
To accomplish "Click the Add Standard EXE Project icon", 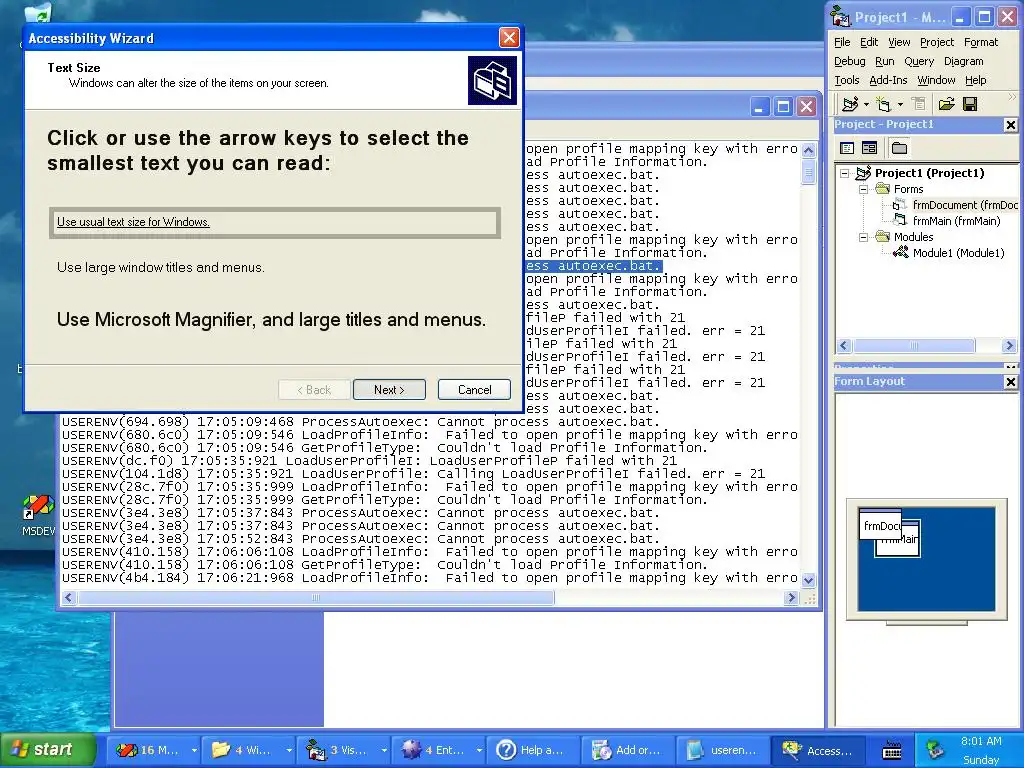I will click(849, 104).
